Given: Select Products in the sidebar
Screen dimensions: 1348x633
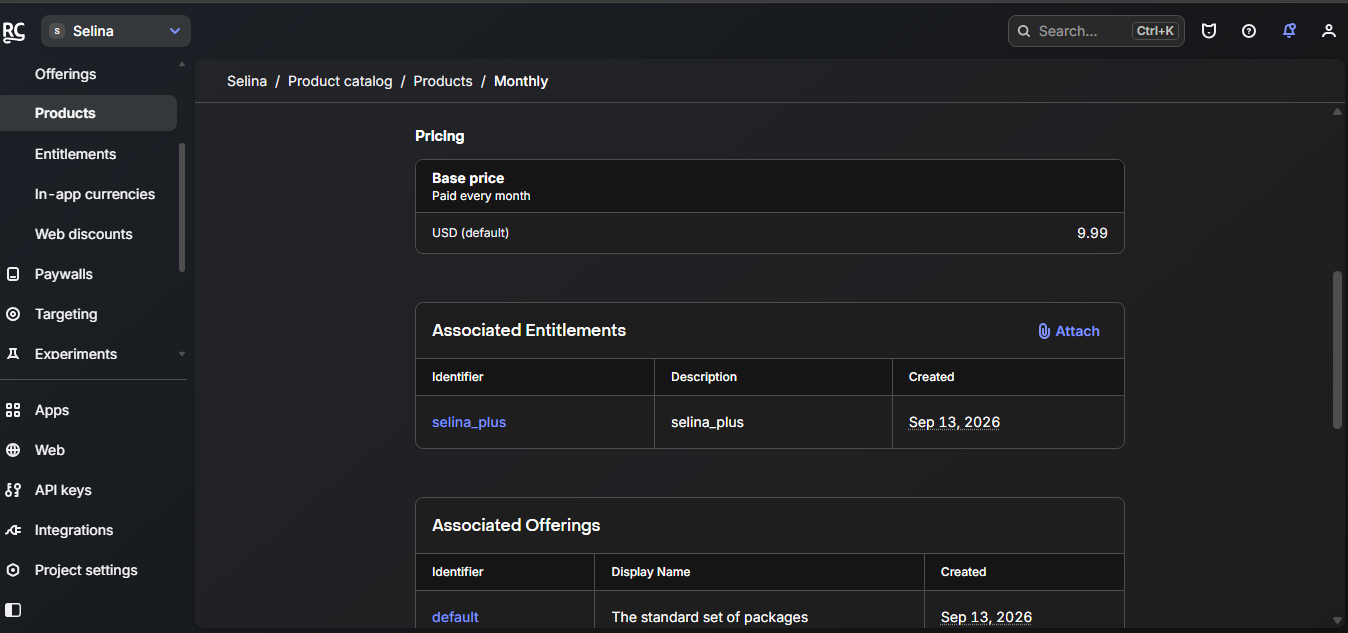Looking at the screenshot, I should click(x=88, y=113).
